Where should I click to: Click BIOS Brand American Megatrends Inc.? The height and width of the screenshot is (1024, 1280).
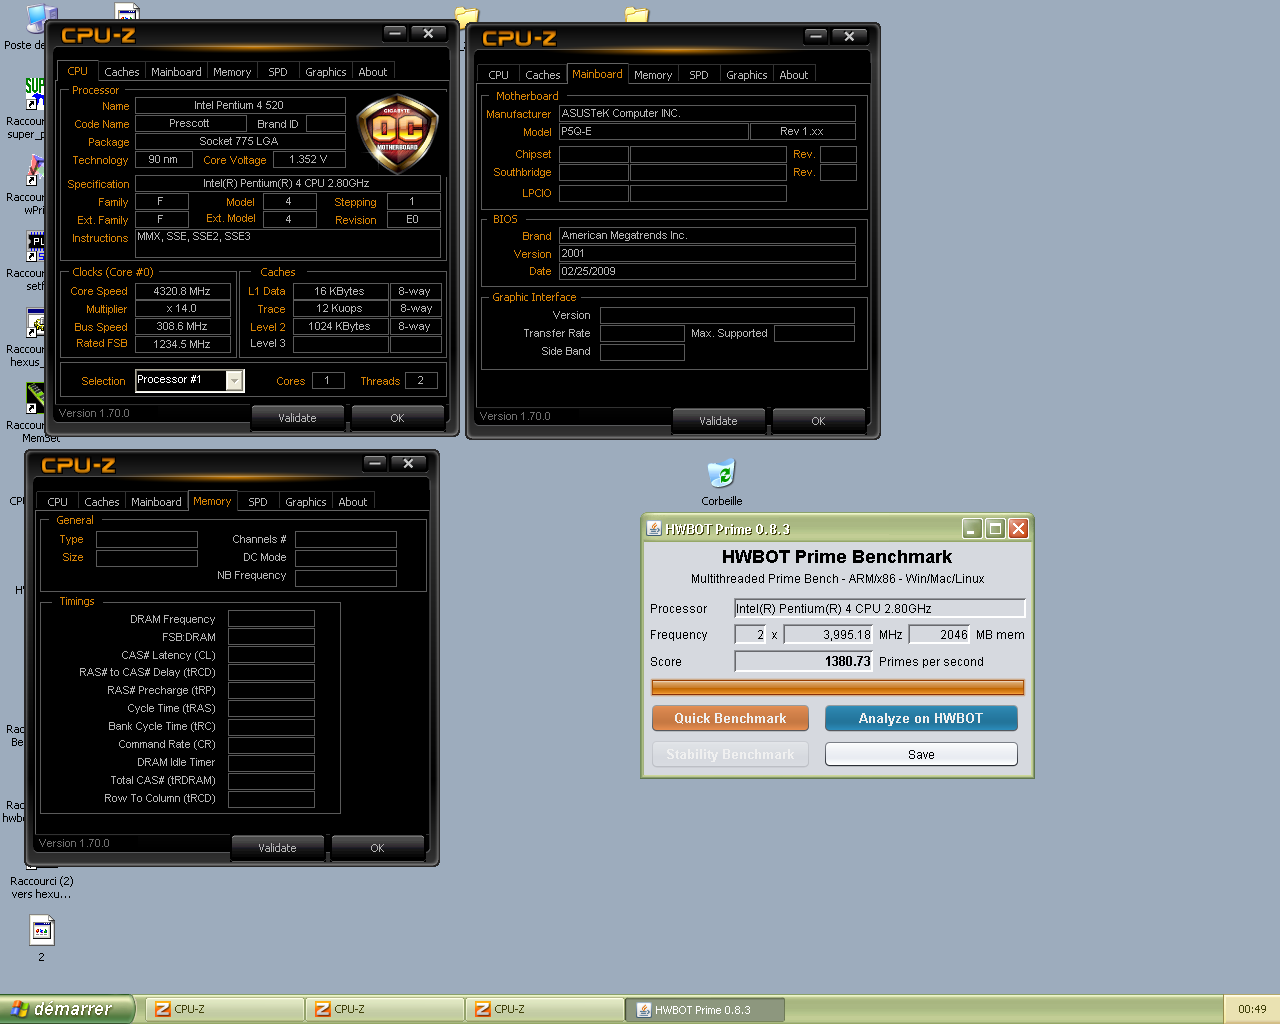tap(707, 235)
